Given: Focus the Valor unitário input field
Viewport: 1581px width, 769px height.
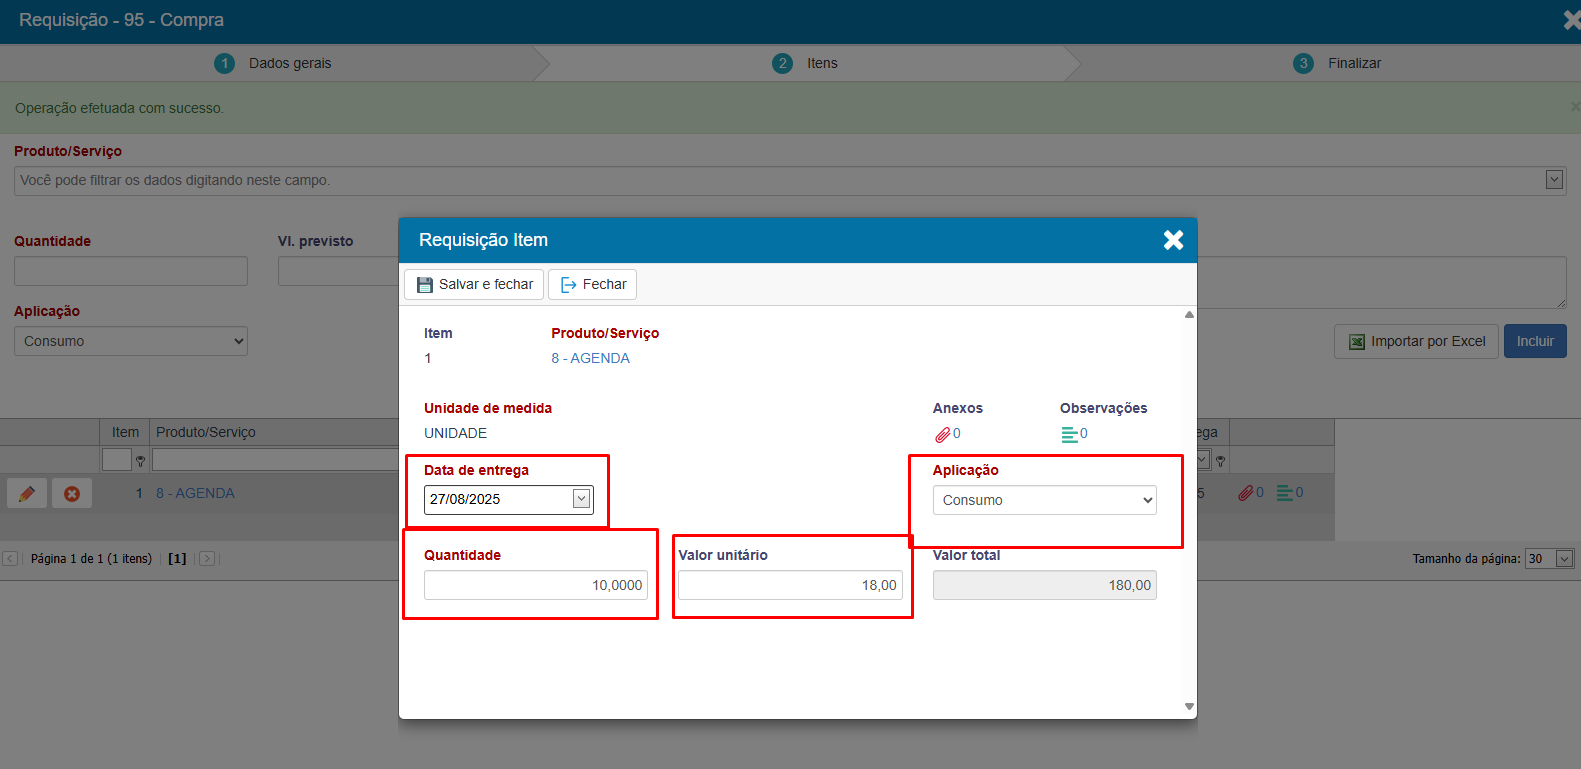Looking at the screenshot, I should point(790,585).
